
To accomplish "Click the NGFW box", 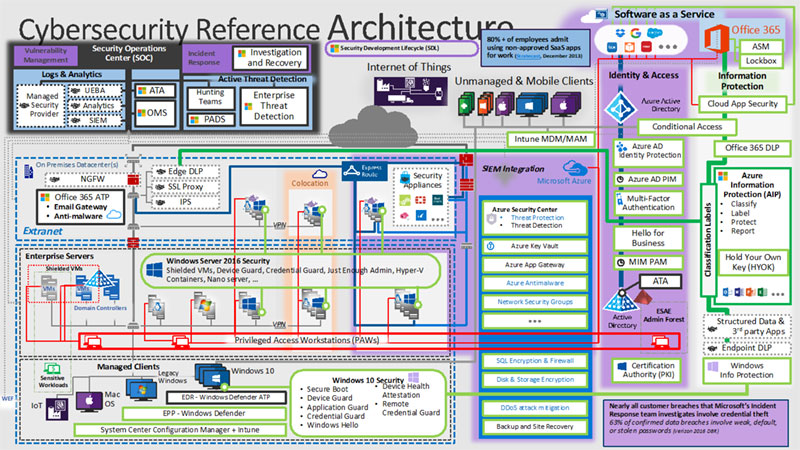I will [85, 179].
